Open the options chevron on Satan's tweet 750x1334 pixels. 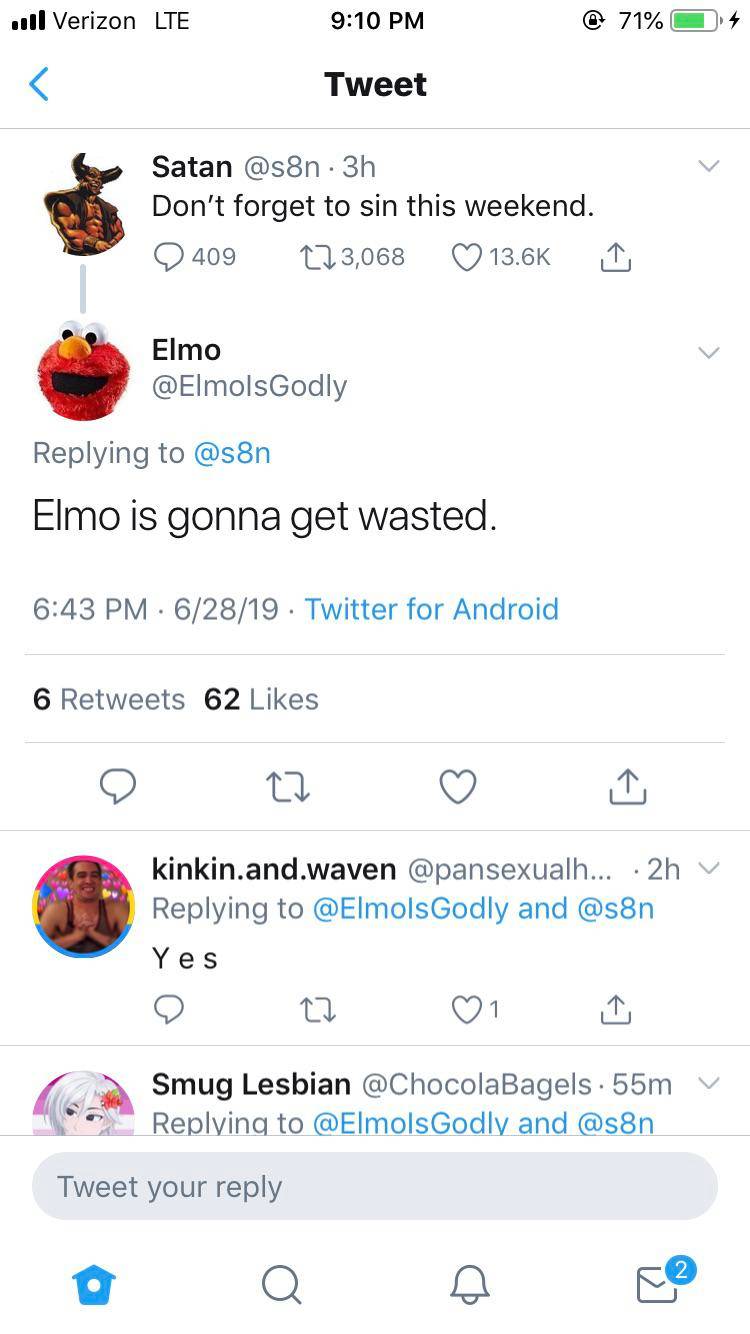[x=709, y=166]
